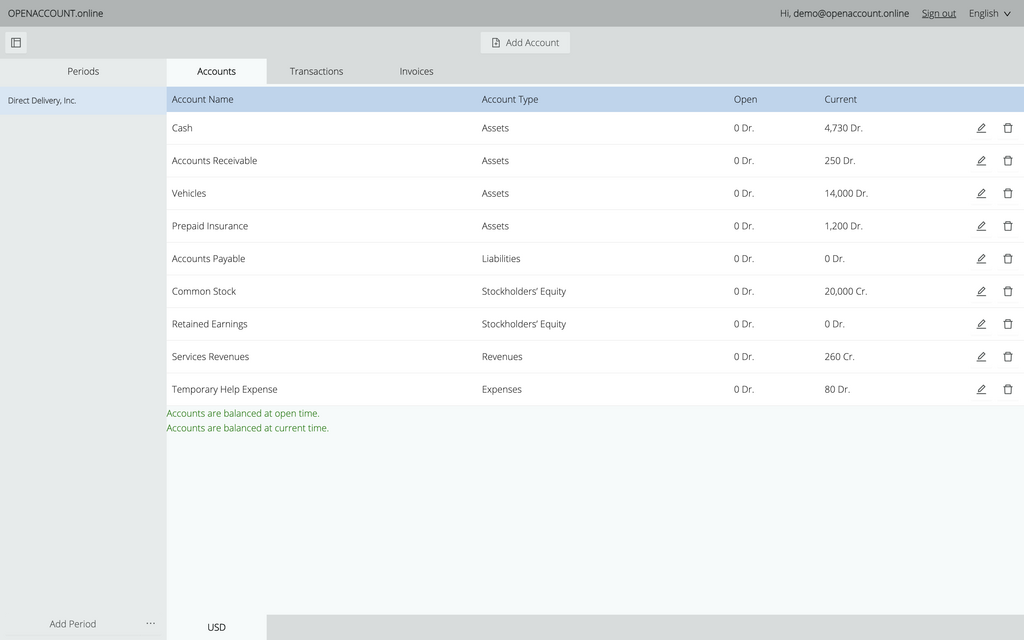Delete the Prepaid Insurance account
The width and height of the screenshot is (1024, 640).
point(1008,226)
